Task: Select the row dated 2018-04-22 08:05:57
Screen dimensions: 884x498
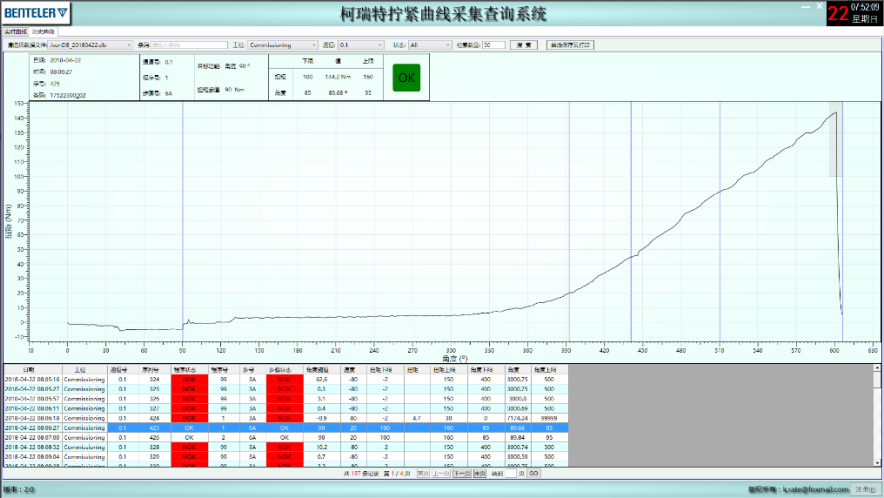Action: [285, 399]
